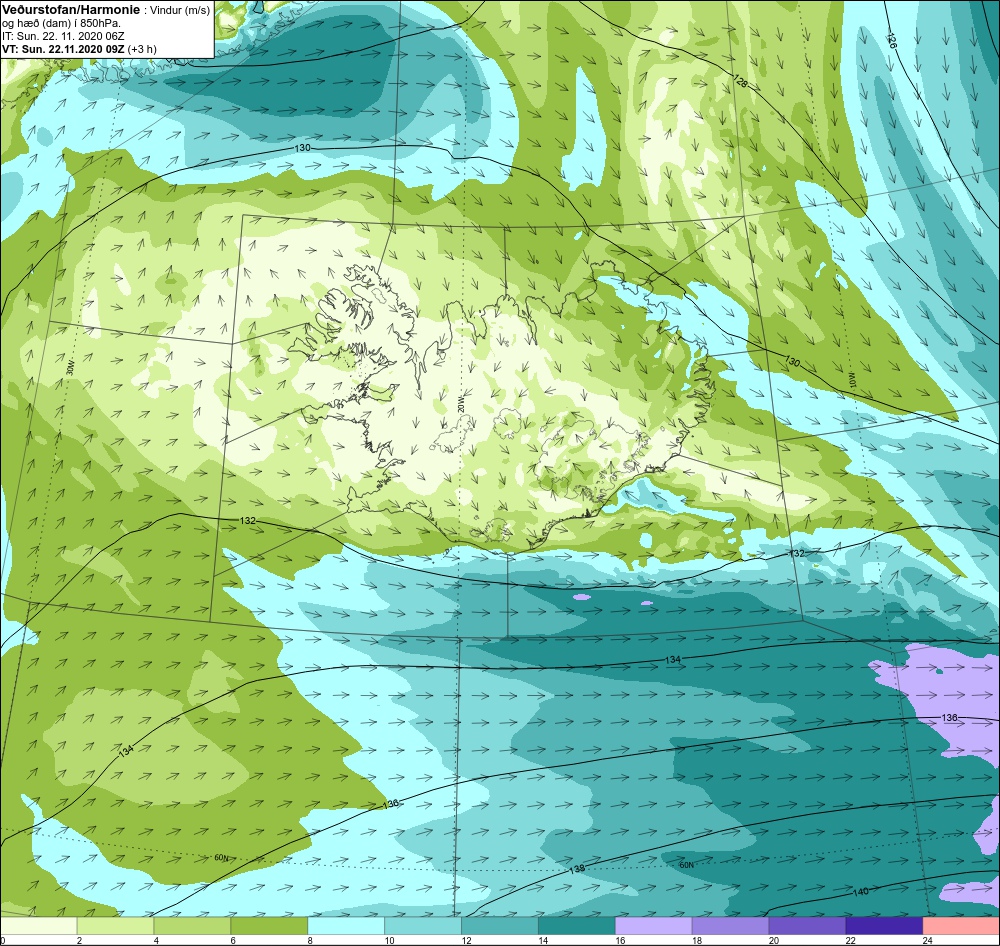Click the 20W longitude label over Iceland
1000x946 pixels.
tap(460, 403)
